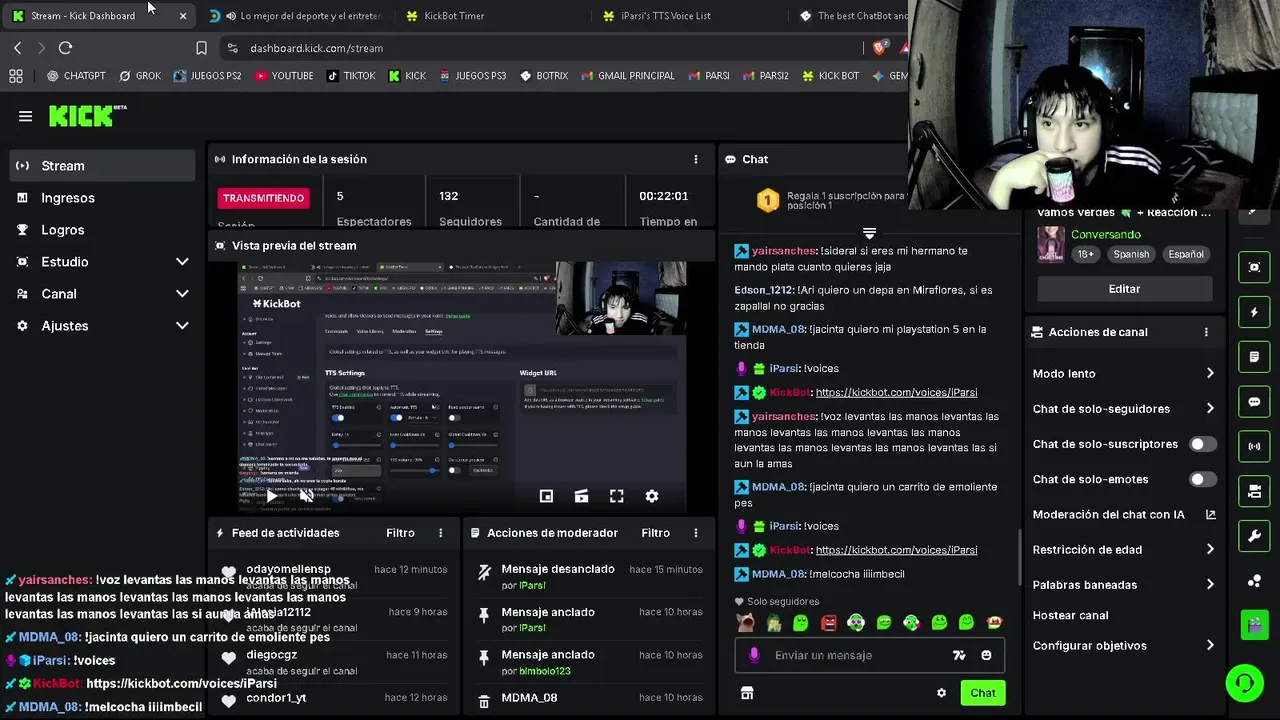Open Chat de solo-seguidores options
The width and height of the screenshot is (1280, 720).
click(1124, 409)
